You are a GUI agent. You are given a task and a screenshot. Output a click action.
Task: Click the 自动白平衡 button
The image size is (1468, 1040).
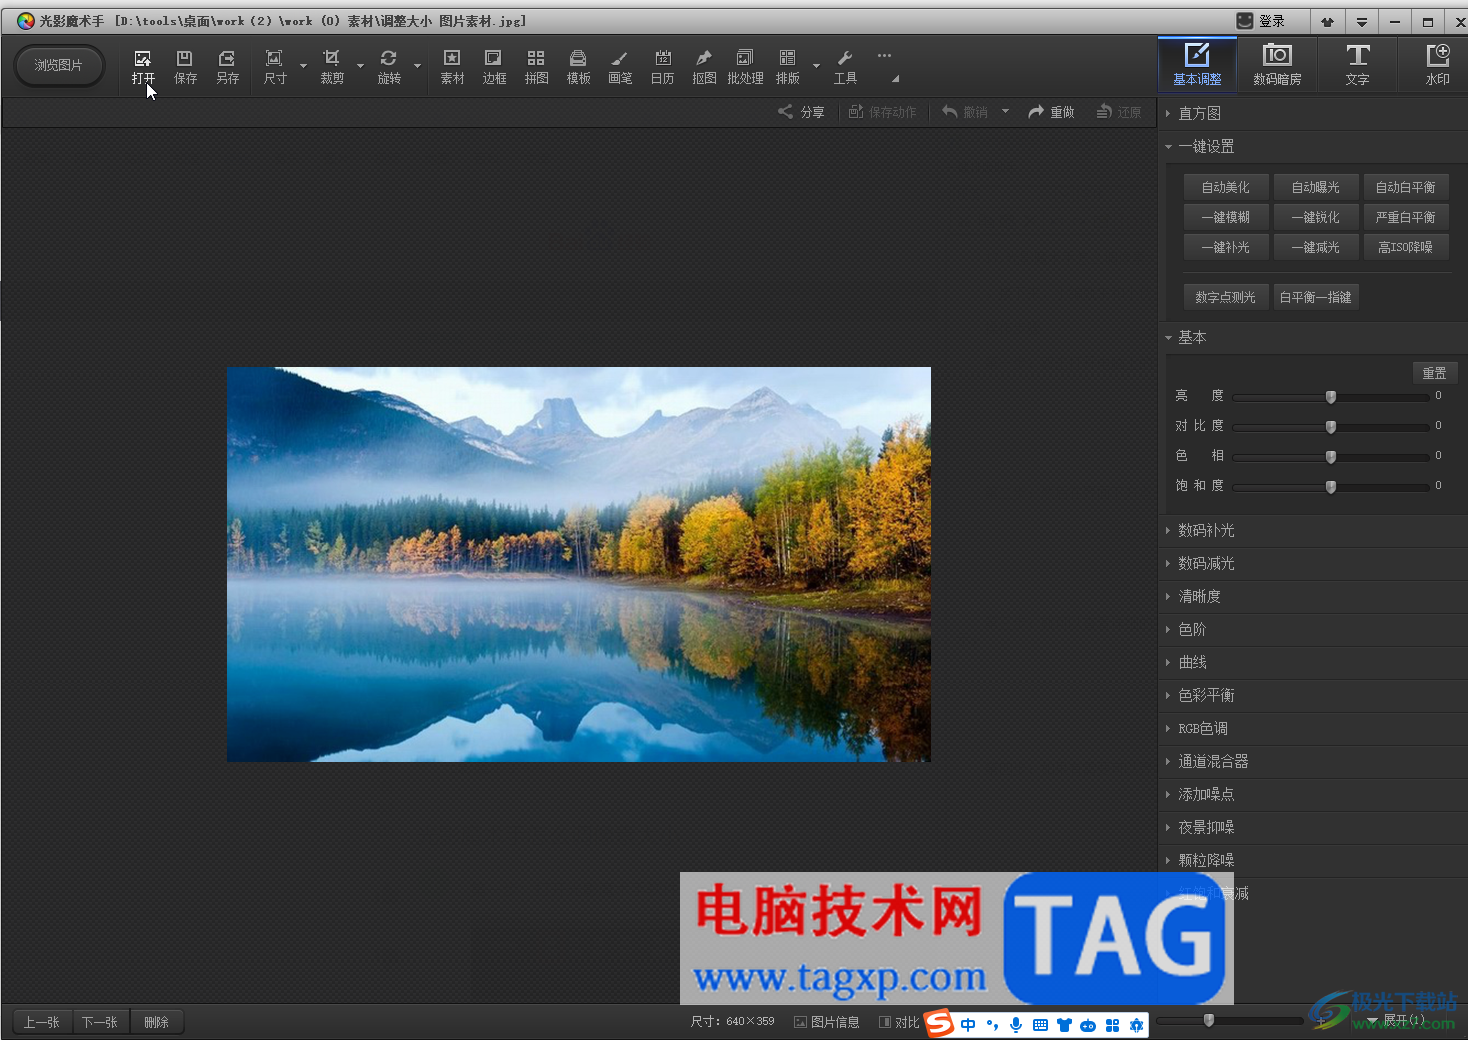click(x=1406, y=187)
